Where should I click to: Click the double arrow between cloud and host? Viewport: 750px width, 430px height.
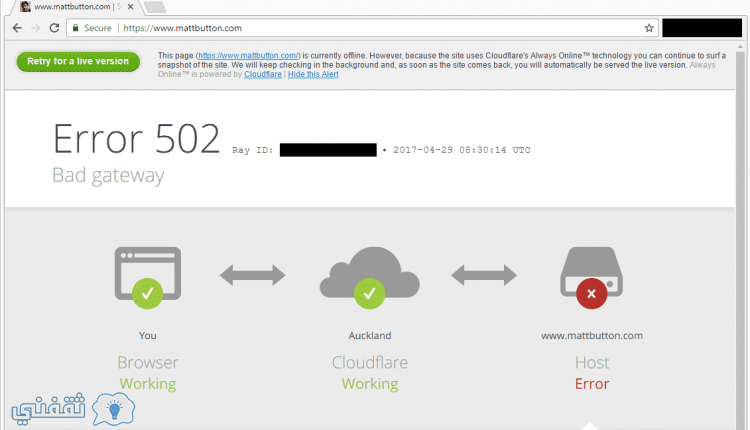tap(484, 275)
